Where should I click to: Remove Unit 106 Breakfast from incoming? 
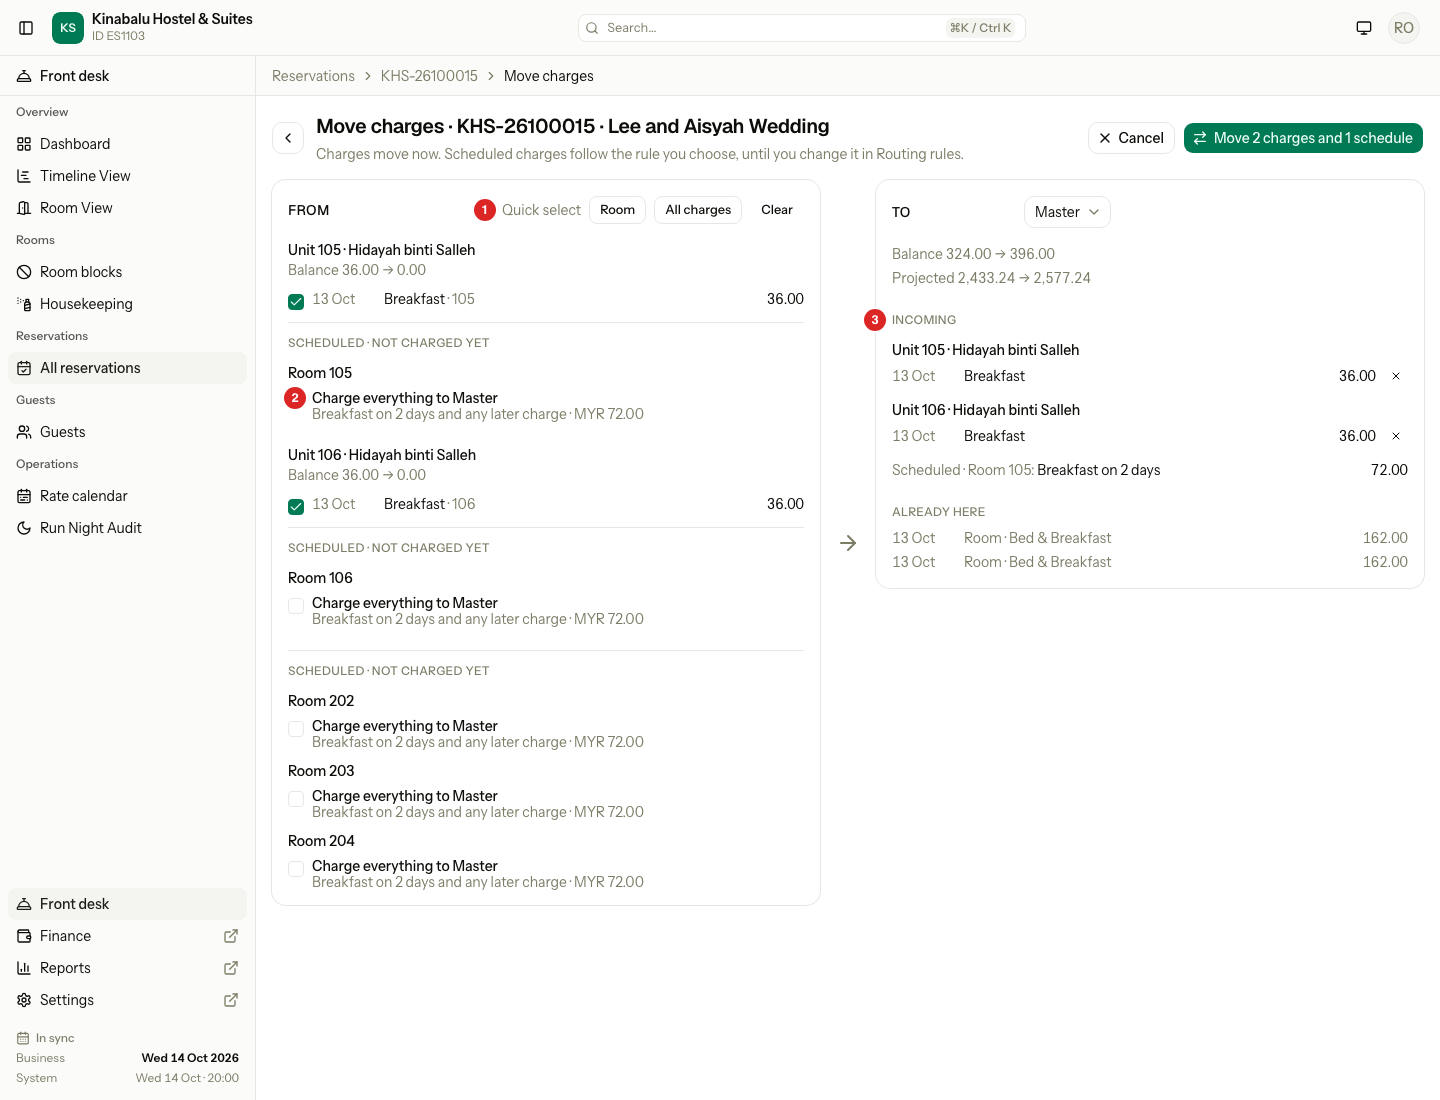click(1396, 436)
